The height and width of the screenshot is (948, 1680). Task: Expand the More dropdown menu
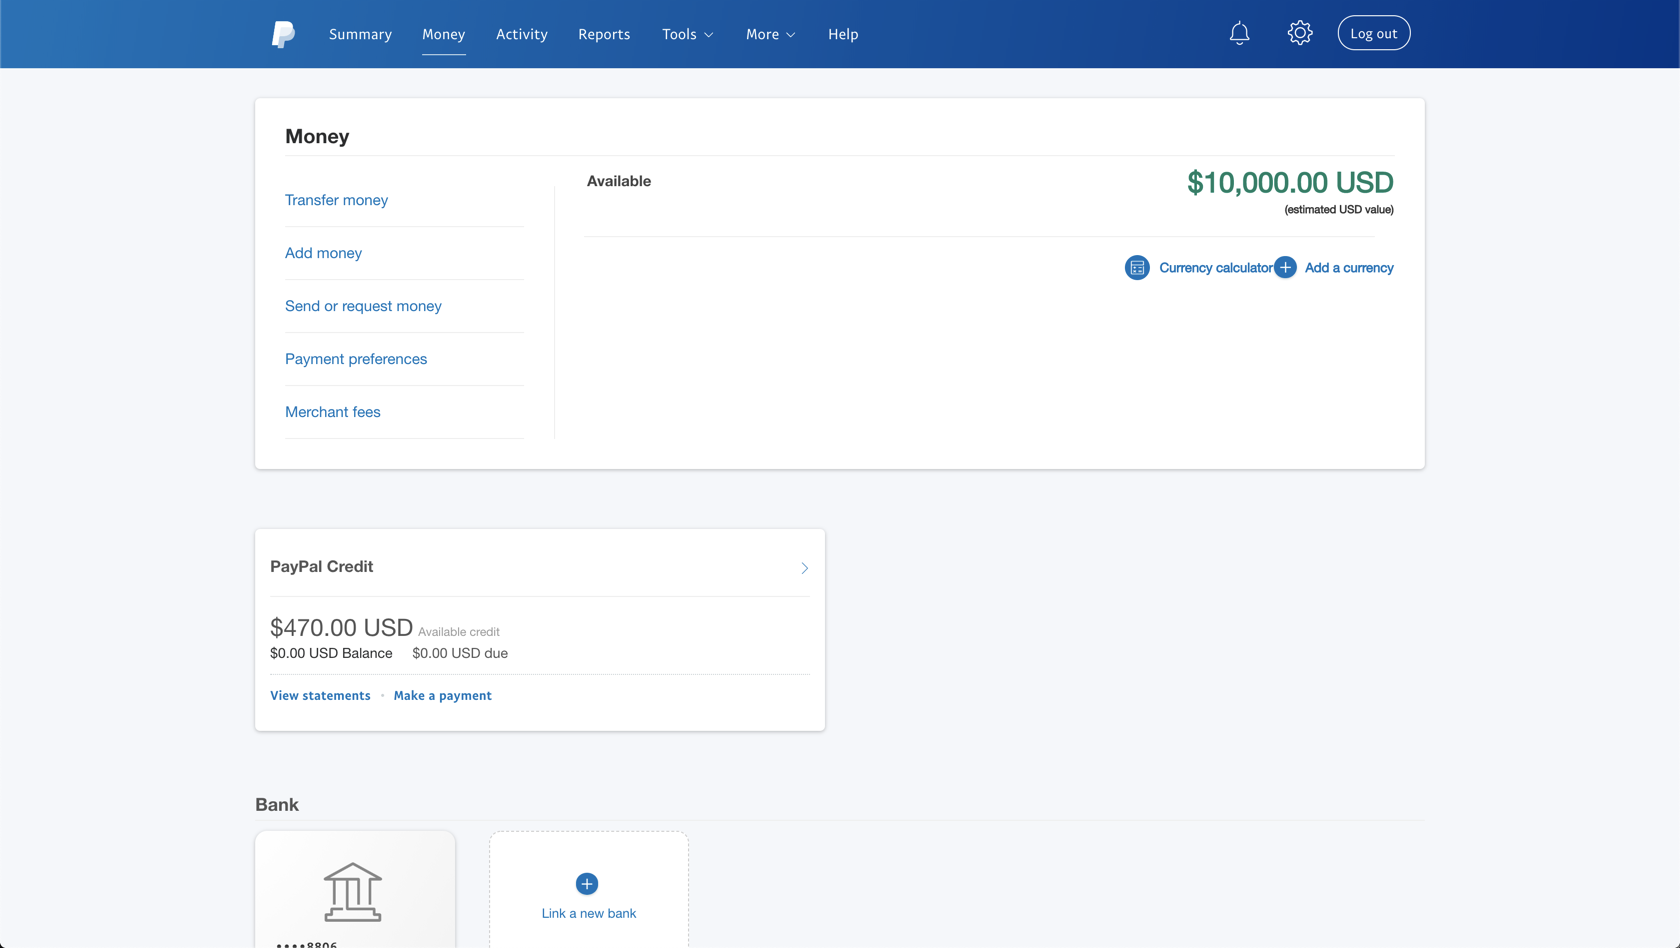click(x=771, y=34)
